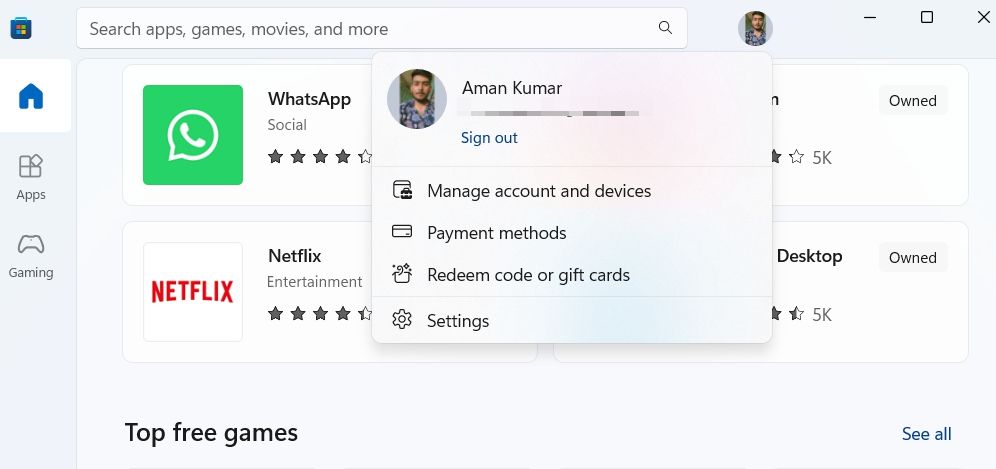Click the WhatsApp app icon
This screenshot has height=469, width=996.
pyautogui.click(x=193, y=135)
